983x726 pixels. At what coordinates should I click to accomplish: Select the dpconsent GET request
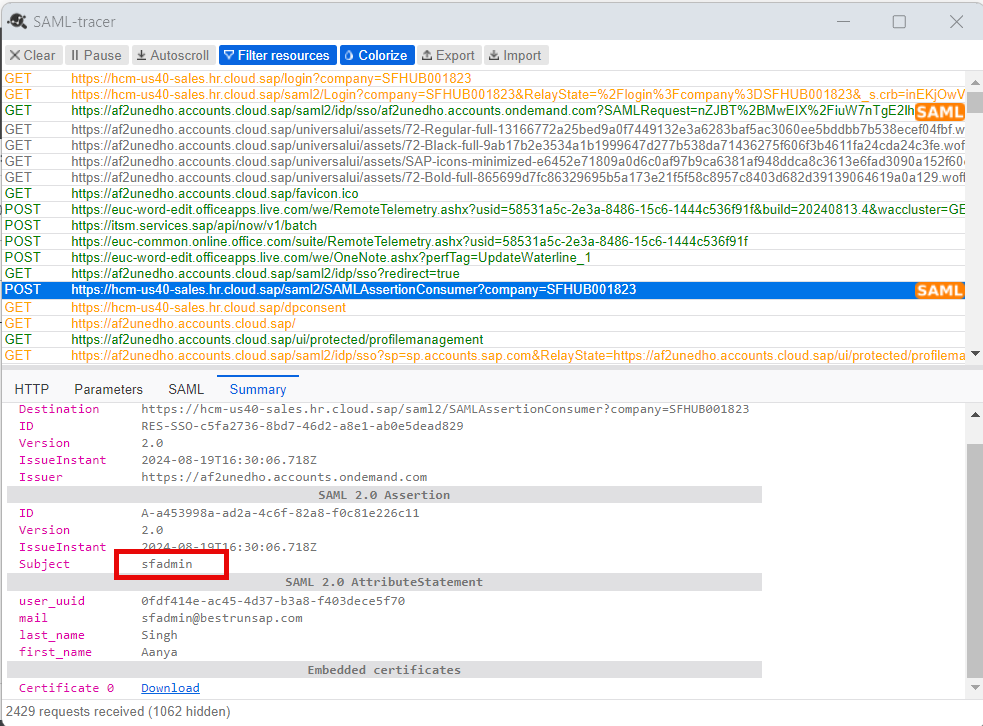coord(484,308)
